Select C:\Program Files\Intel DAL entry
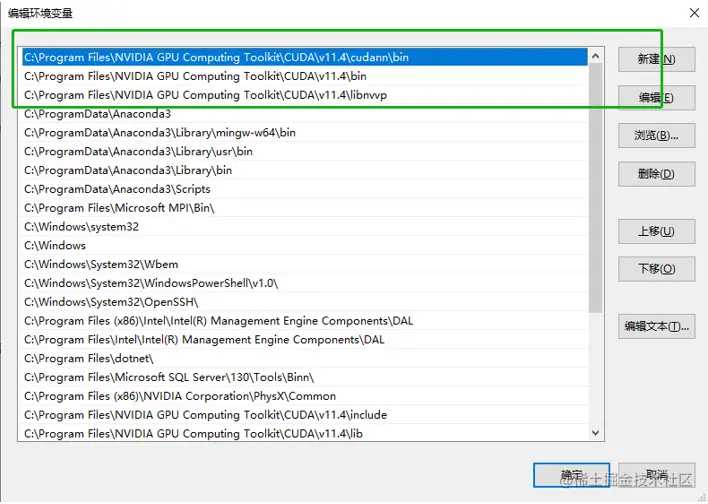The image size is (708, 504). (x=305, y=340)
